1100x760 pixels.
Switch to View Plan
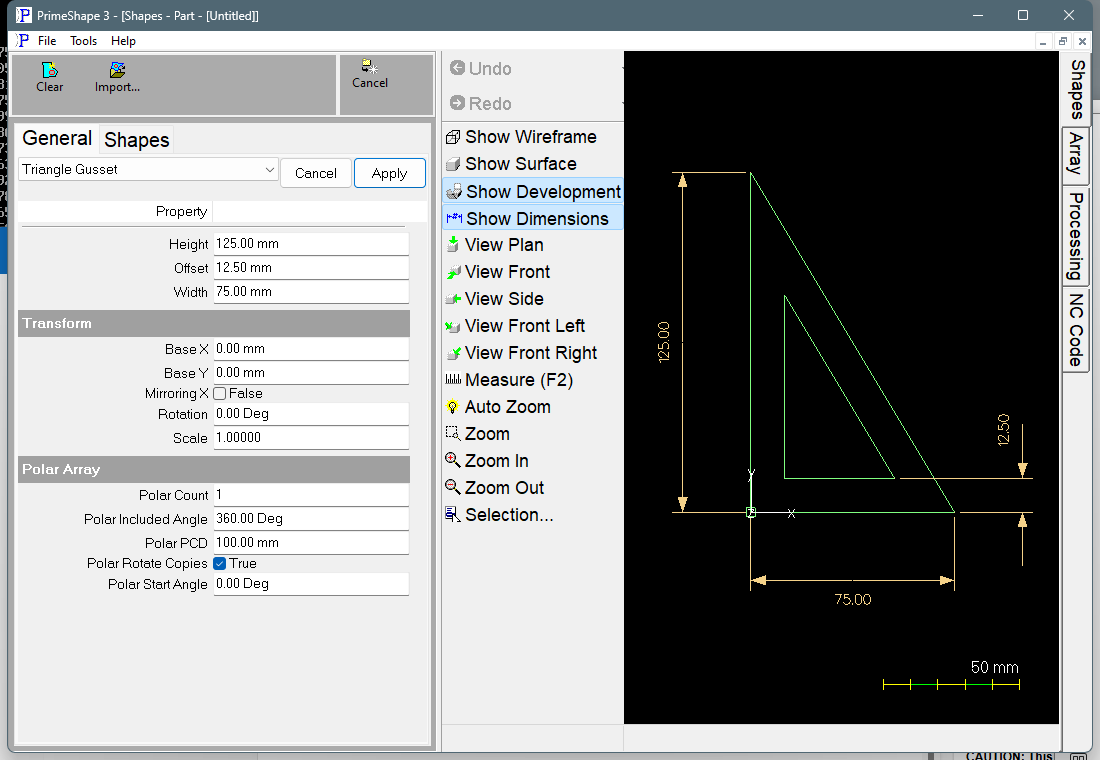(495, 245)
